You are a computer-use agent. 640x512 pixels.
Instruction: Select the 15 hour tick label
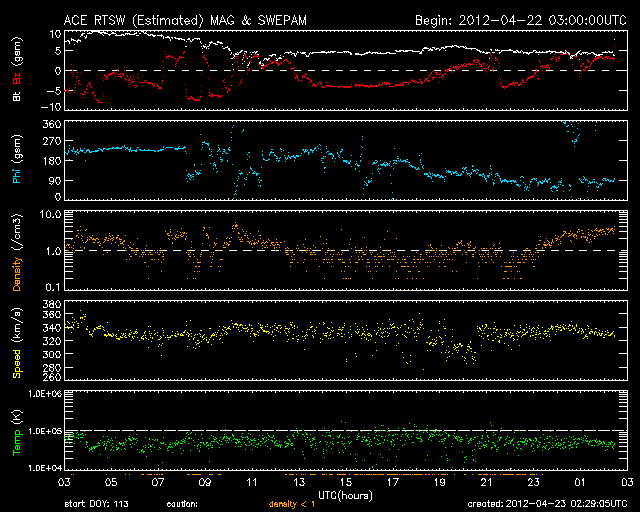pos(346,482)
